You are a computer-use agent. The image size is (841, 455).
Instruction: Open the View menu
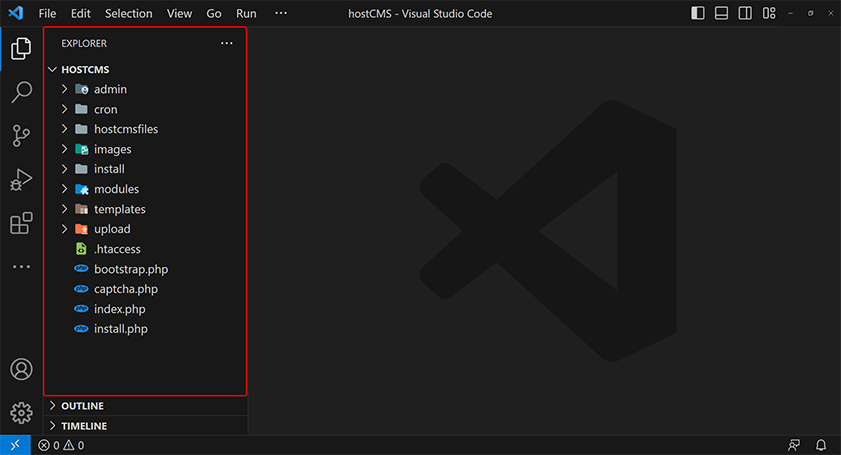click(179, 13)
